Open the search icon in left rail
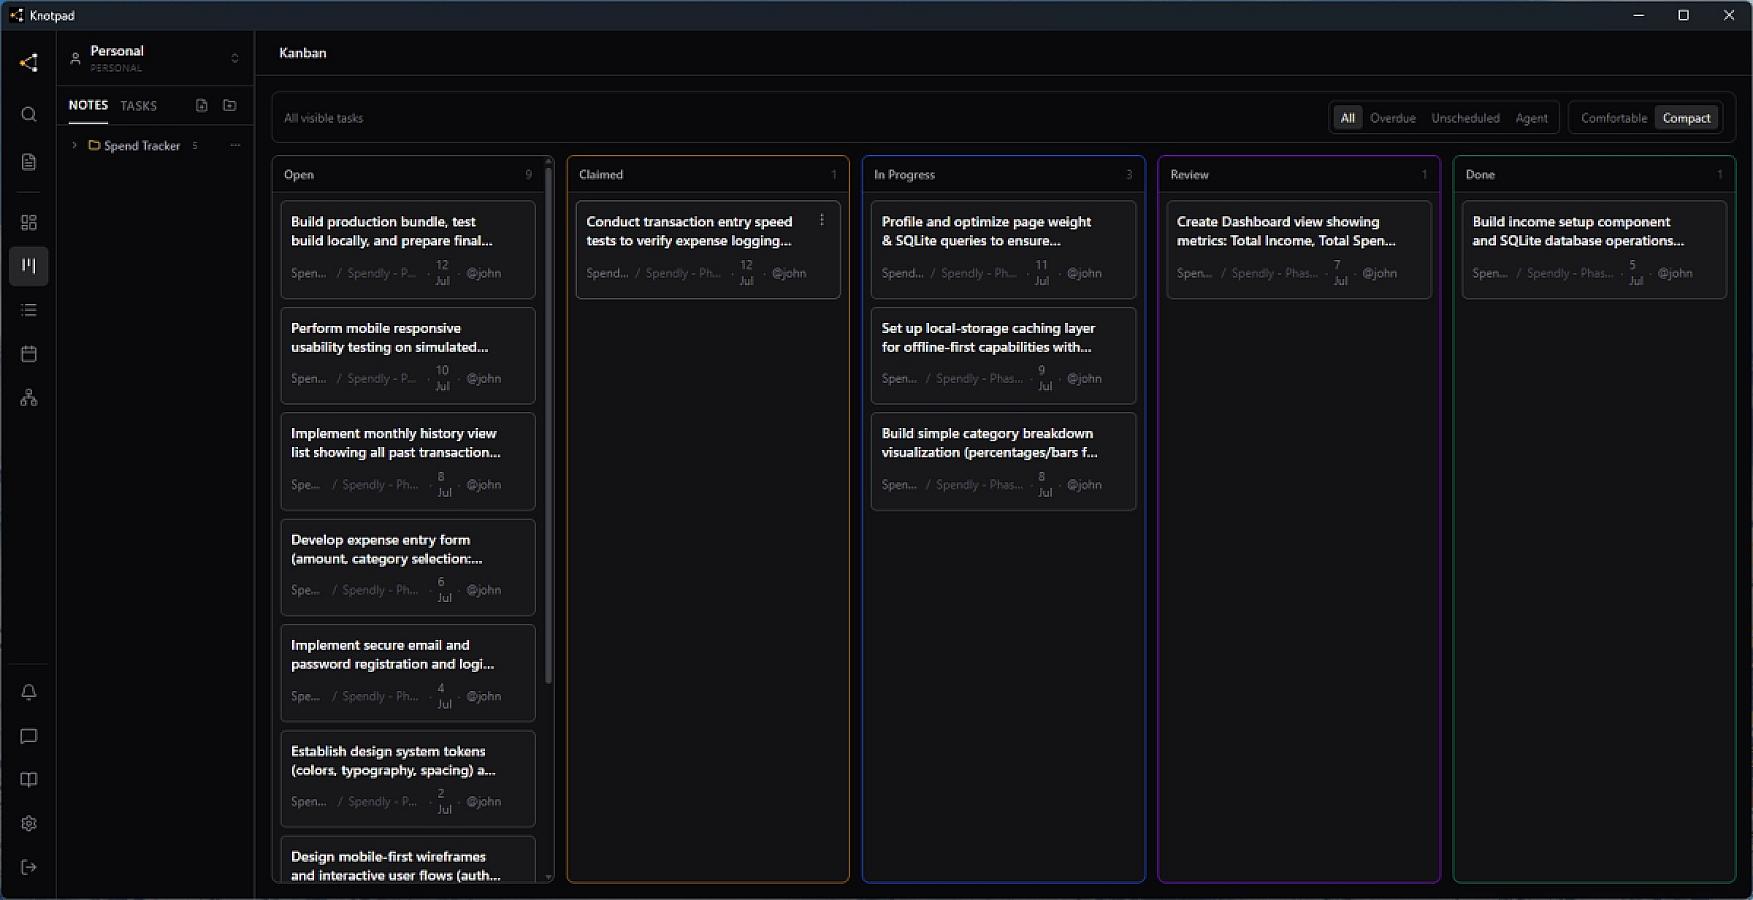The image size is (1753, 900). [29, 114]
